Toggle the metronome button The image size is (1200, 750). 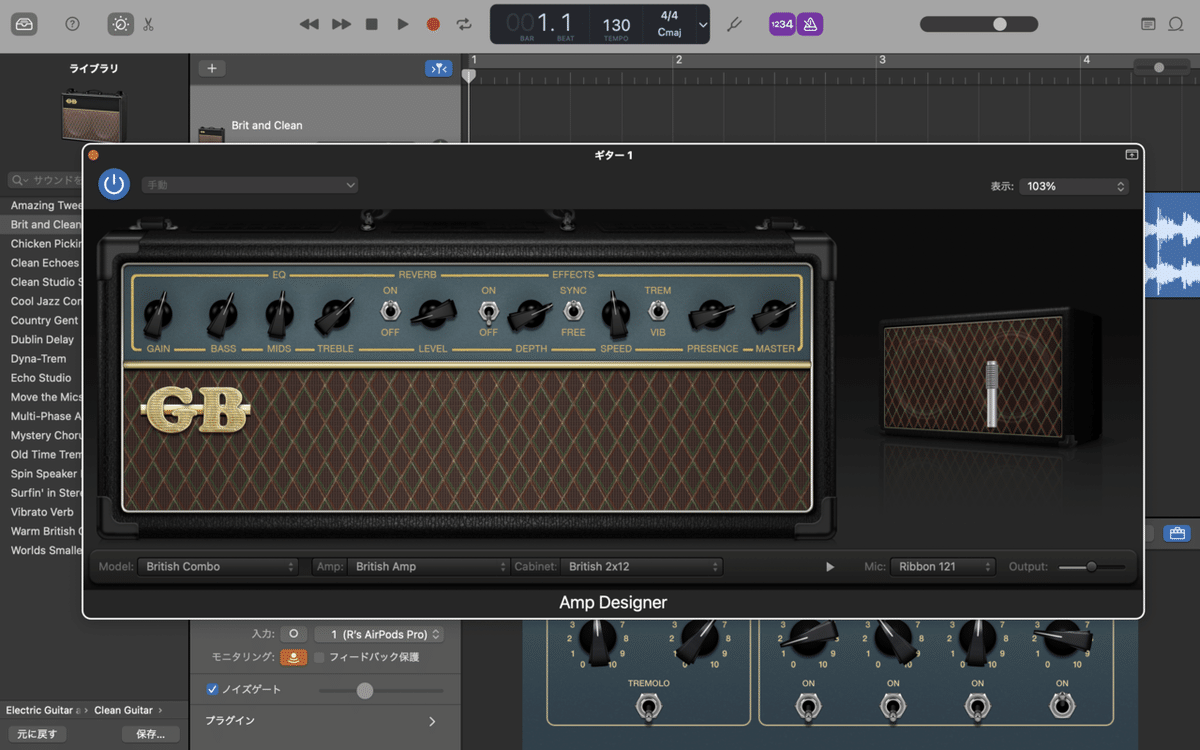(x=810, y=24)
